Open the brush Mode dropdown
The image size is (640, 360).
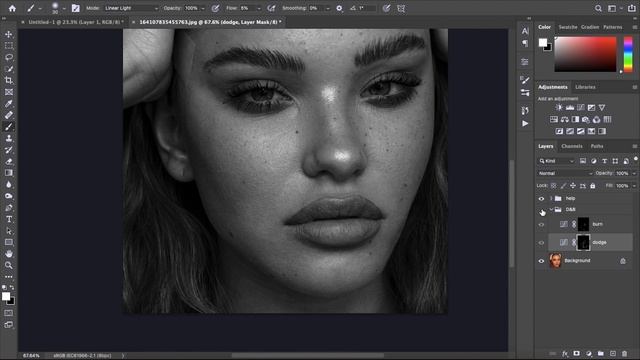[131, 8]
